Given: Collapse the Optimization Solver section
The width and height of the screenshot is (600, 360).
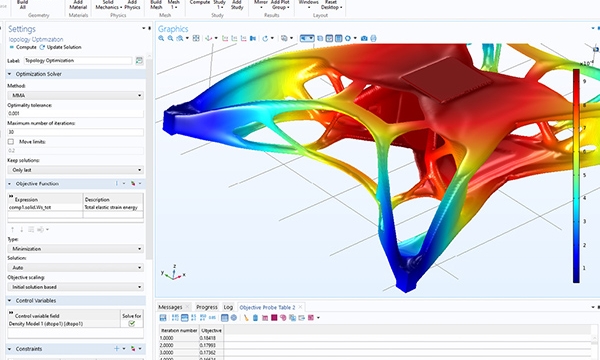Looking at the screenshot, I should click(x=10, y=74).
